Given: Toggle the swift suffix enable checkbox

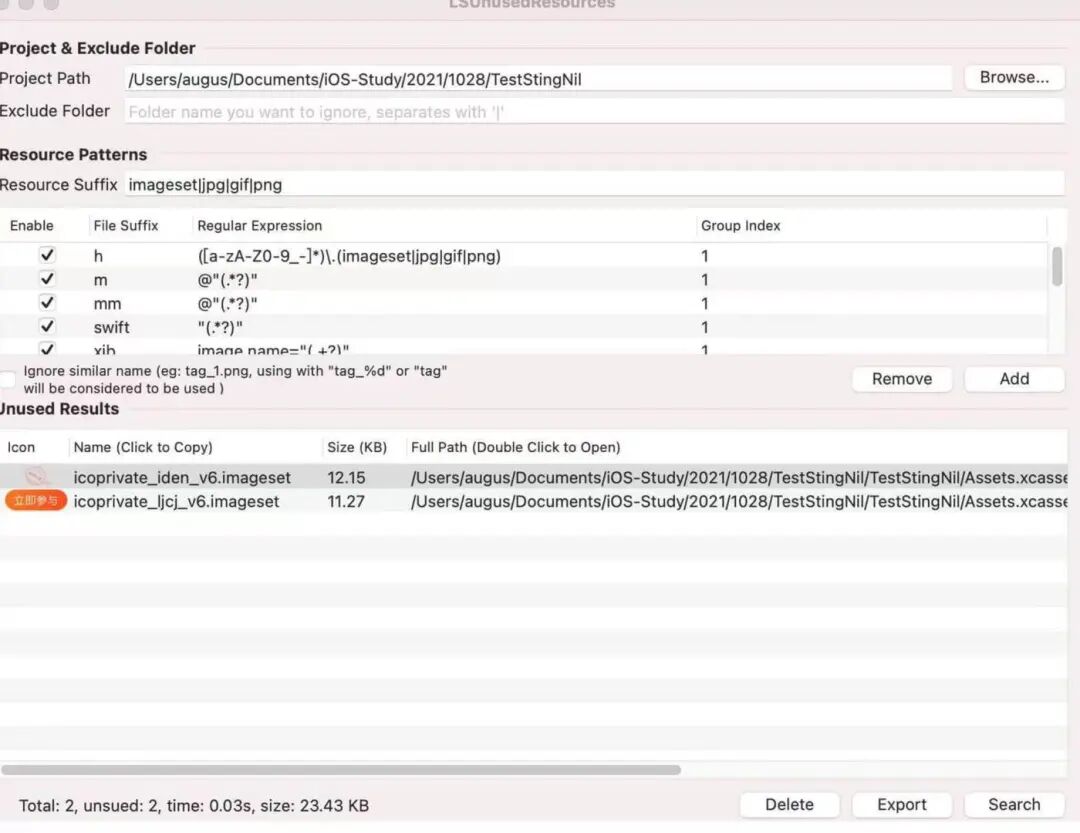Looking at the screenshot, I should (x=47, y=326).
